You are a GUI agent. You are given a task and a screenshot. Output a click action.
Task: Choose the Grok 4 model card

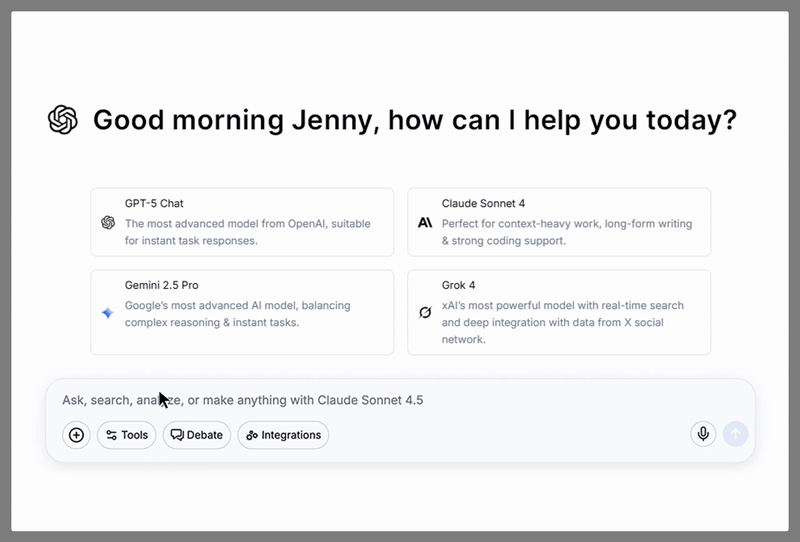(559, 312)
